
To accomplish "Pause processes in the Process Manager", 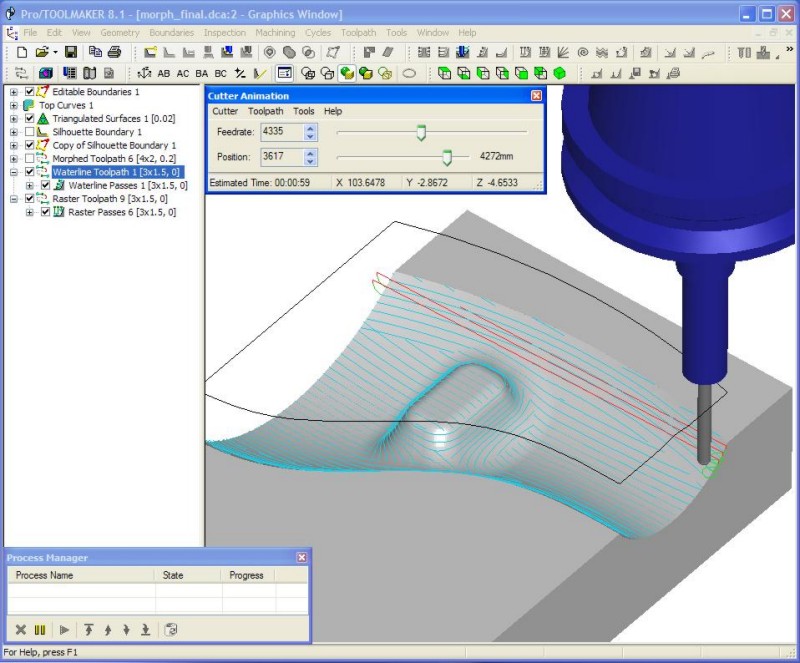I will click(40, 630).
